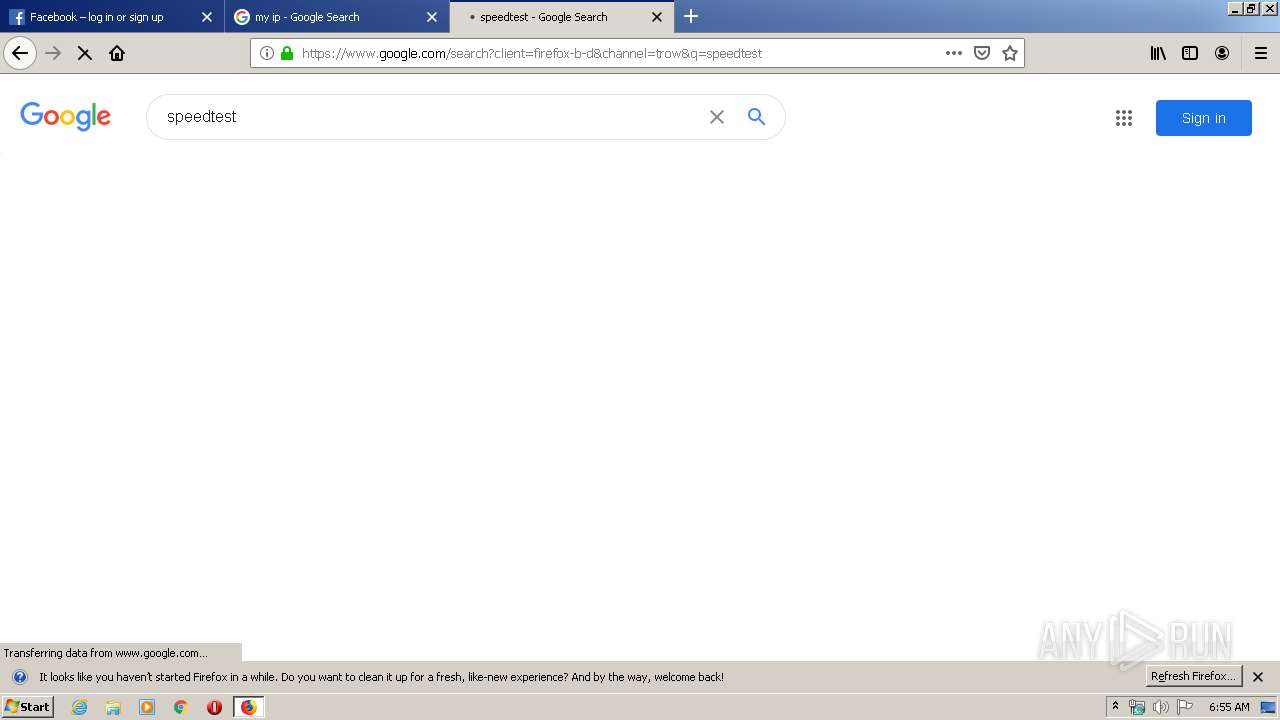Launch Internet Explorer from taskbar

(80, 707)
